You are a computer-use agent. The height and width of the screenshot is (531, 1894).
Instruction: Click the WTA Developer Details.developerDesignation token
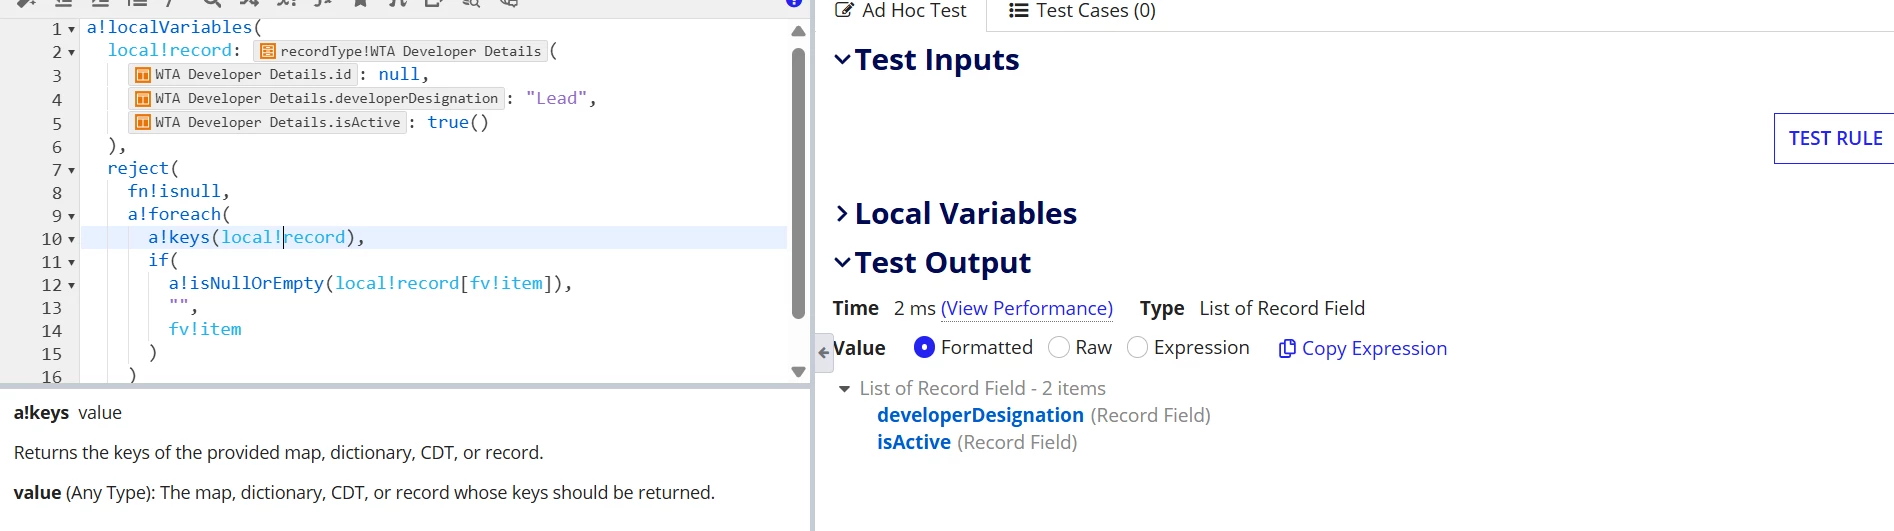[316, 99]
